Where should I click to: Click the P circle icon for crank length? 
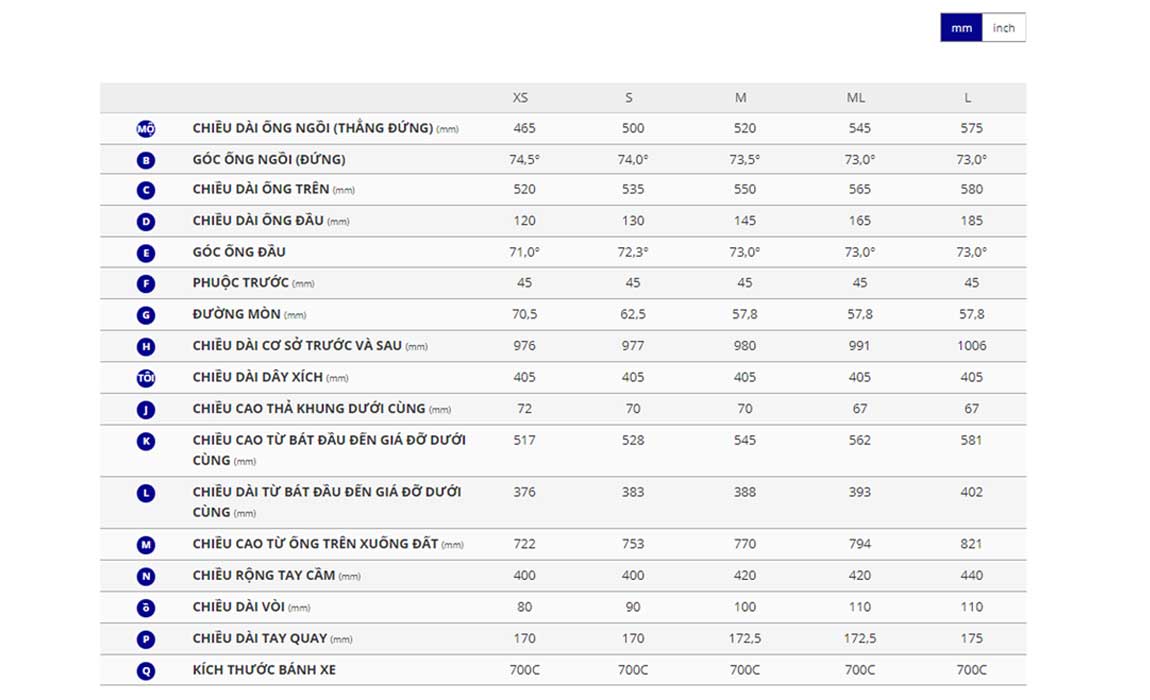[146, 639]
